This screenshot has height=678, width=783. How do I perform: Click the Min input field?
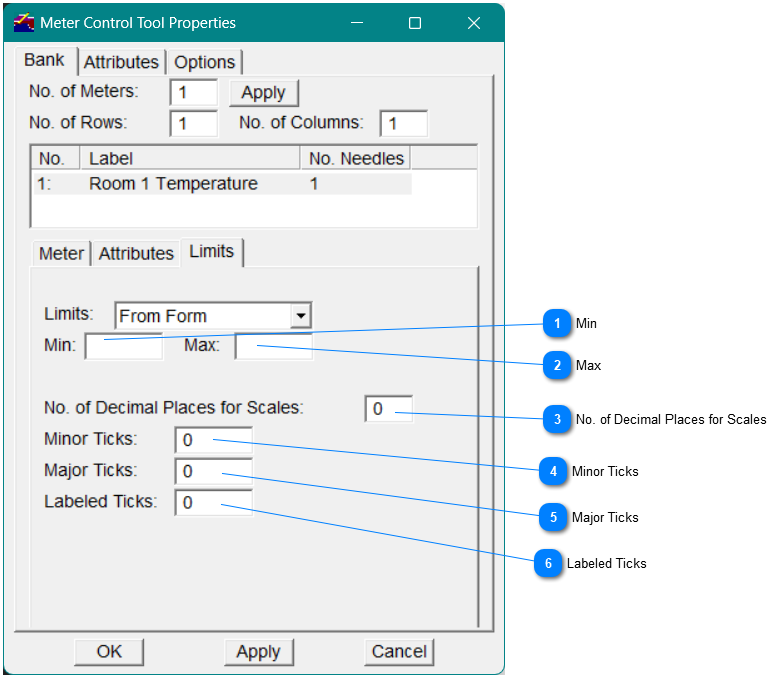[124, 346]
